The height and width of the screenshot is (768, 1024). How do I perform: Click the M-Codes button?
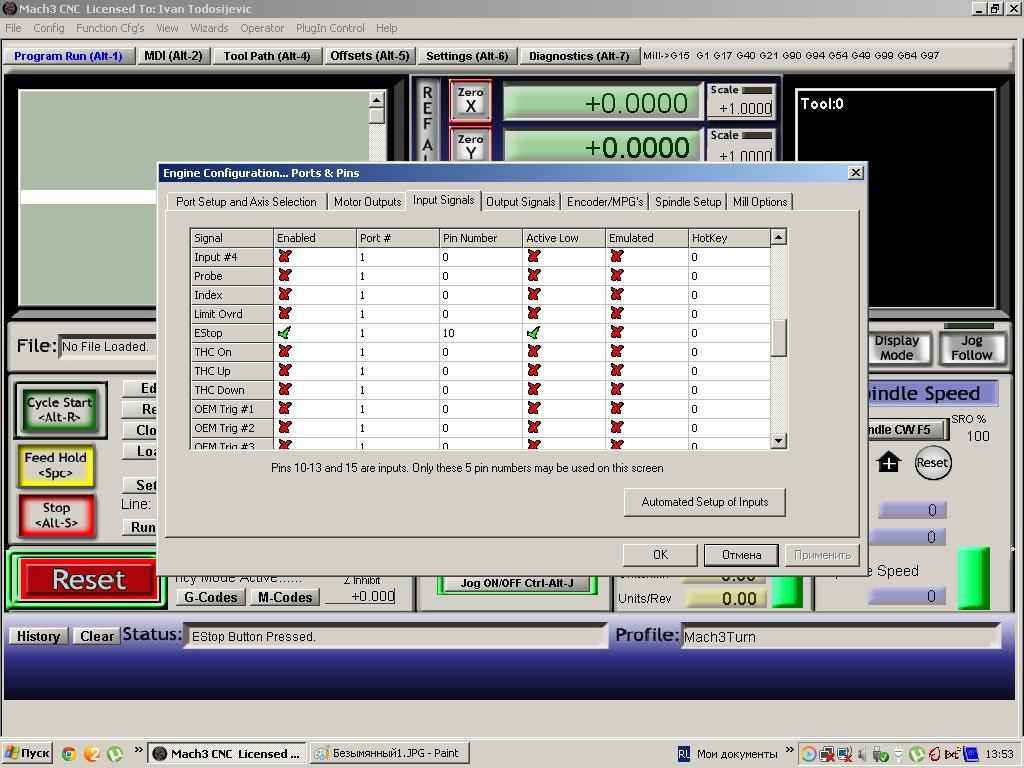[285, 597]
